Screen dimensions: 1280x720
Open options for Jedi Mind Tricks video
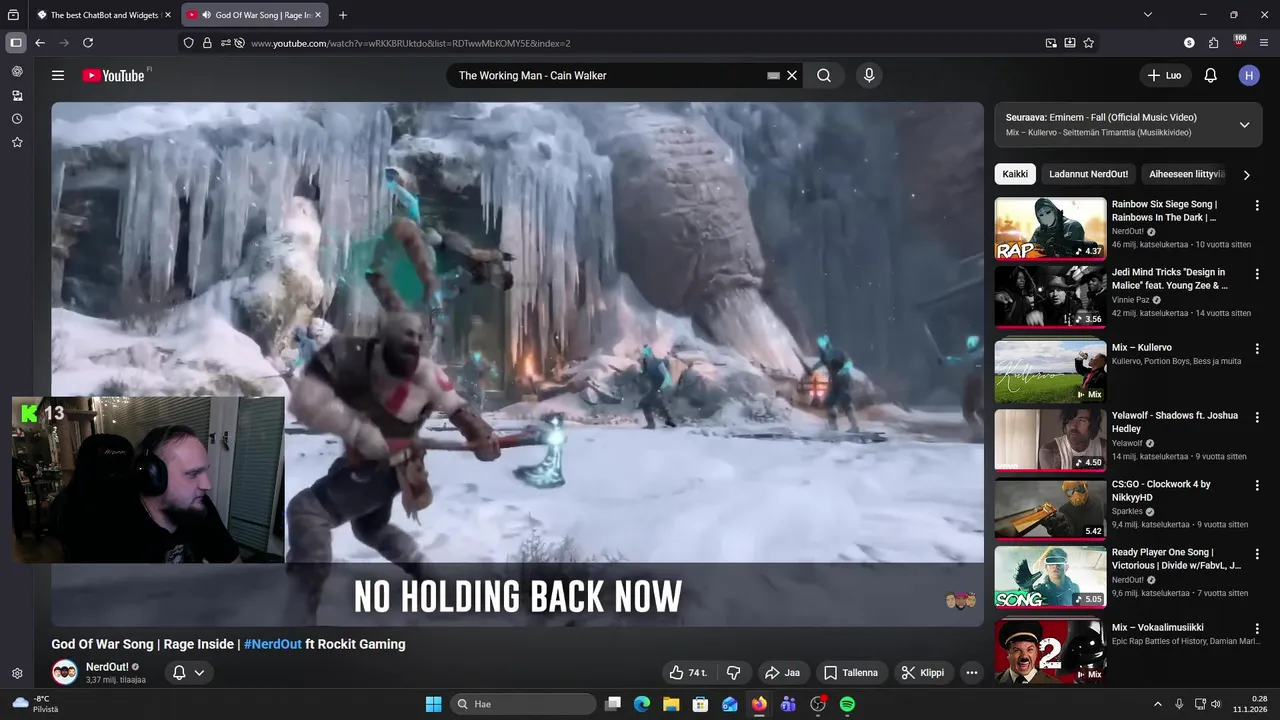pos(1257,272)
